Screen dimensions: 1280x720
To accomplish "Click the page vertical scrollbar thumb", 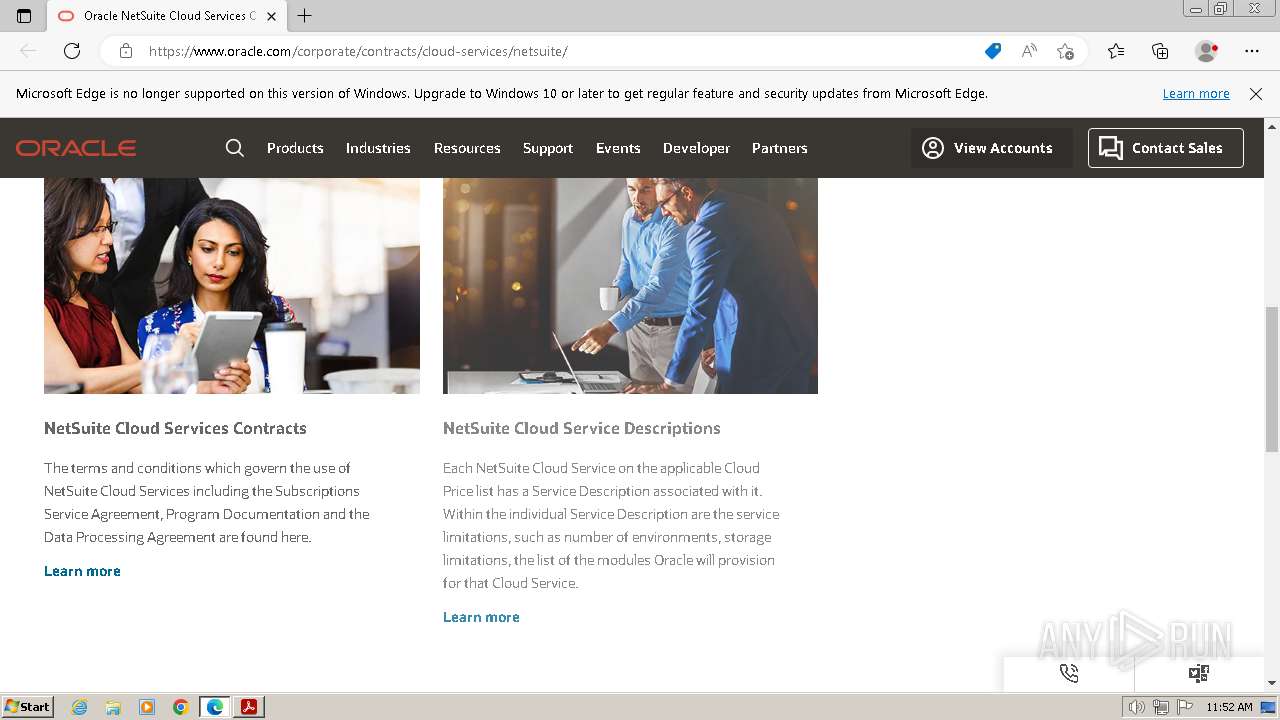I will pyautogui.click(x=1272, y=379).
